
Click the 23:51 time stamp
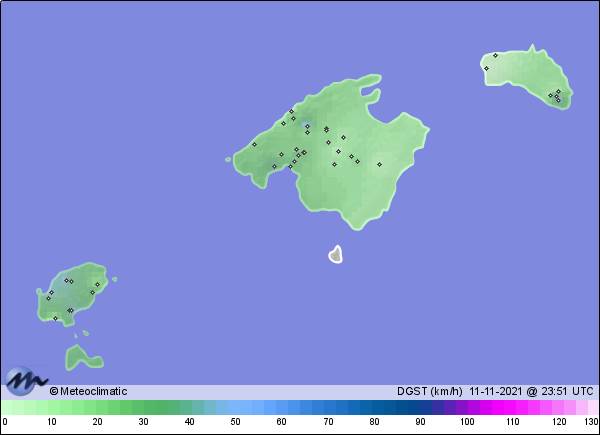[554, 391]
